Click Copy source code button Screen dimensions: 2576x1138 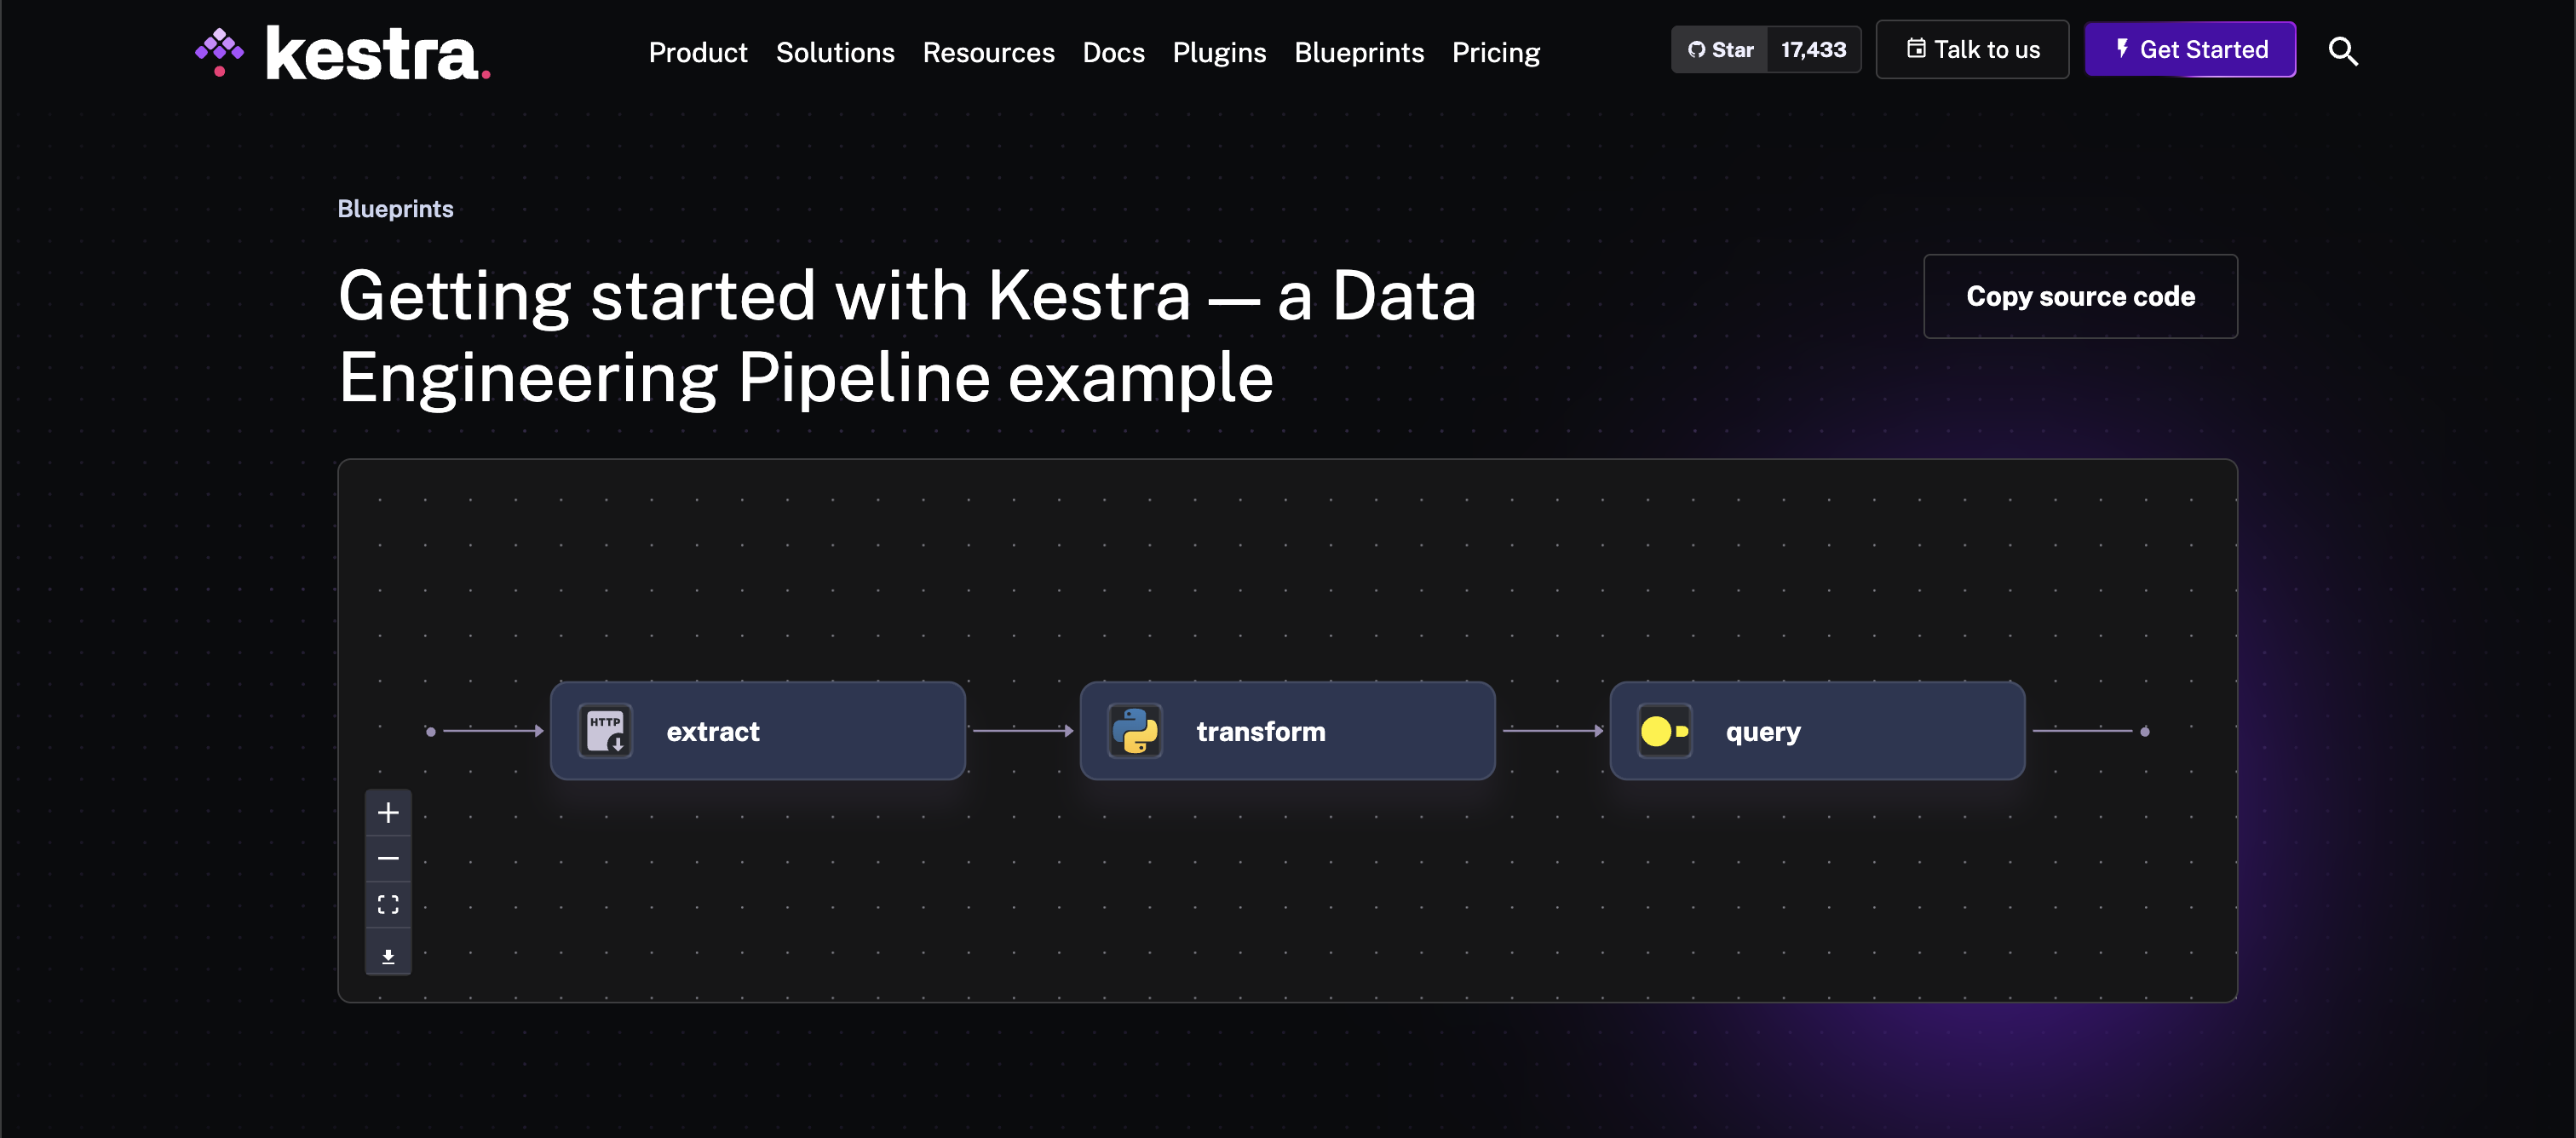2080,296
